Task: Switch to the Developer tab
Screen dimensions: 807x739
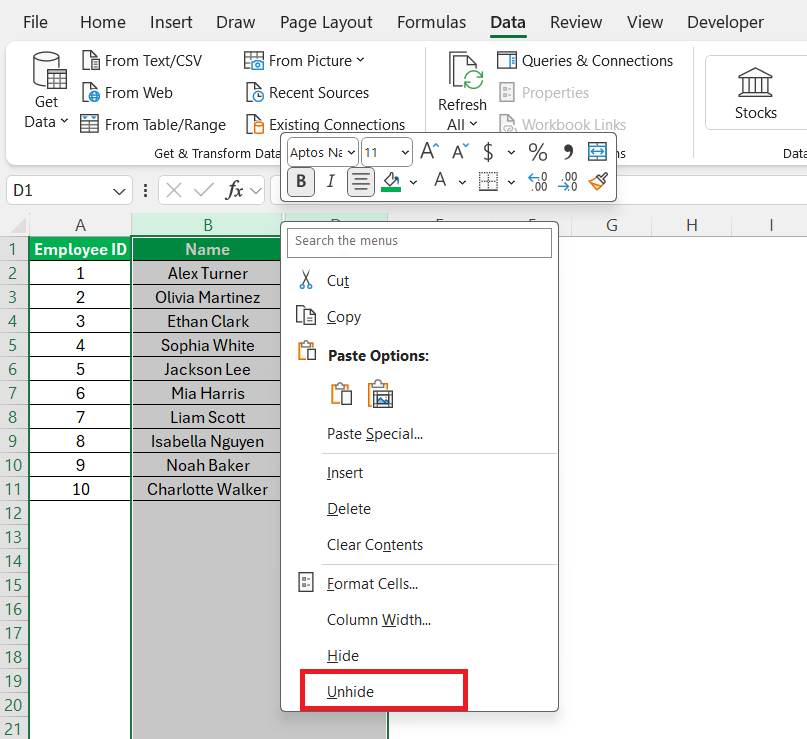Action: click(725, 22)
